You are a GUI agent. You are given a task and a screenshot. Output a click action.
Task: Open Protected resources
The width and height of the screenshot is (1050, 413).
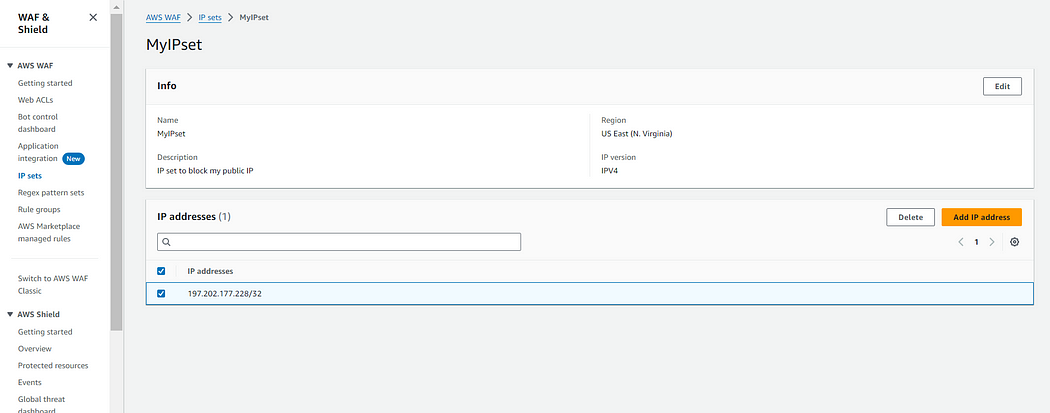pos(53,365)
